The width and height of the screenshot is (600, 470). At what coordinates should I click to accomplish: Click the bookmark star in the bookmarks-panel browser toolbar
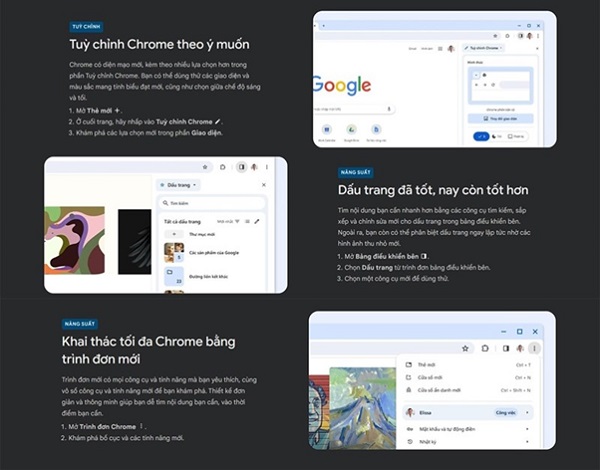coord(205,167)
